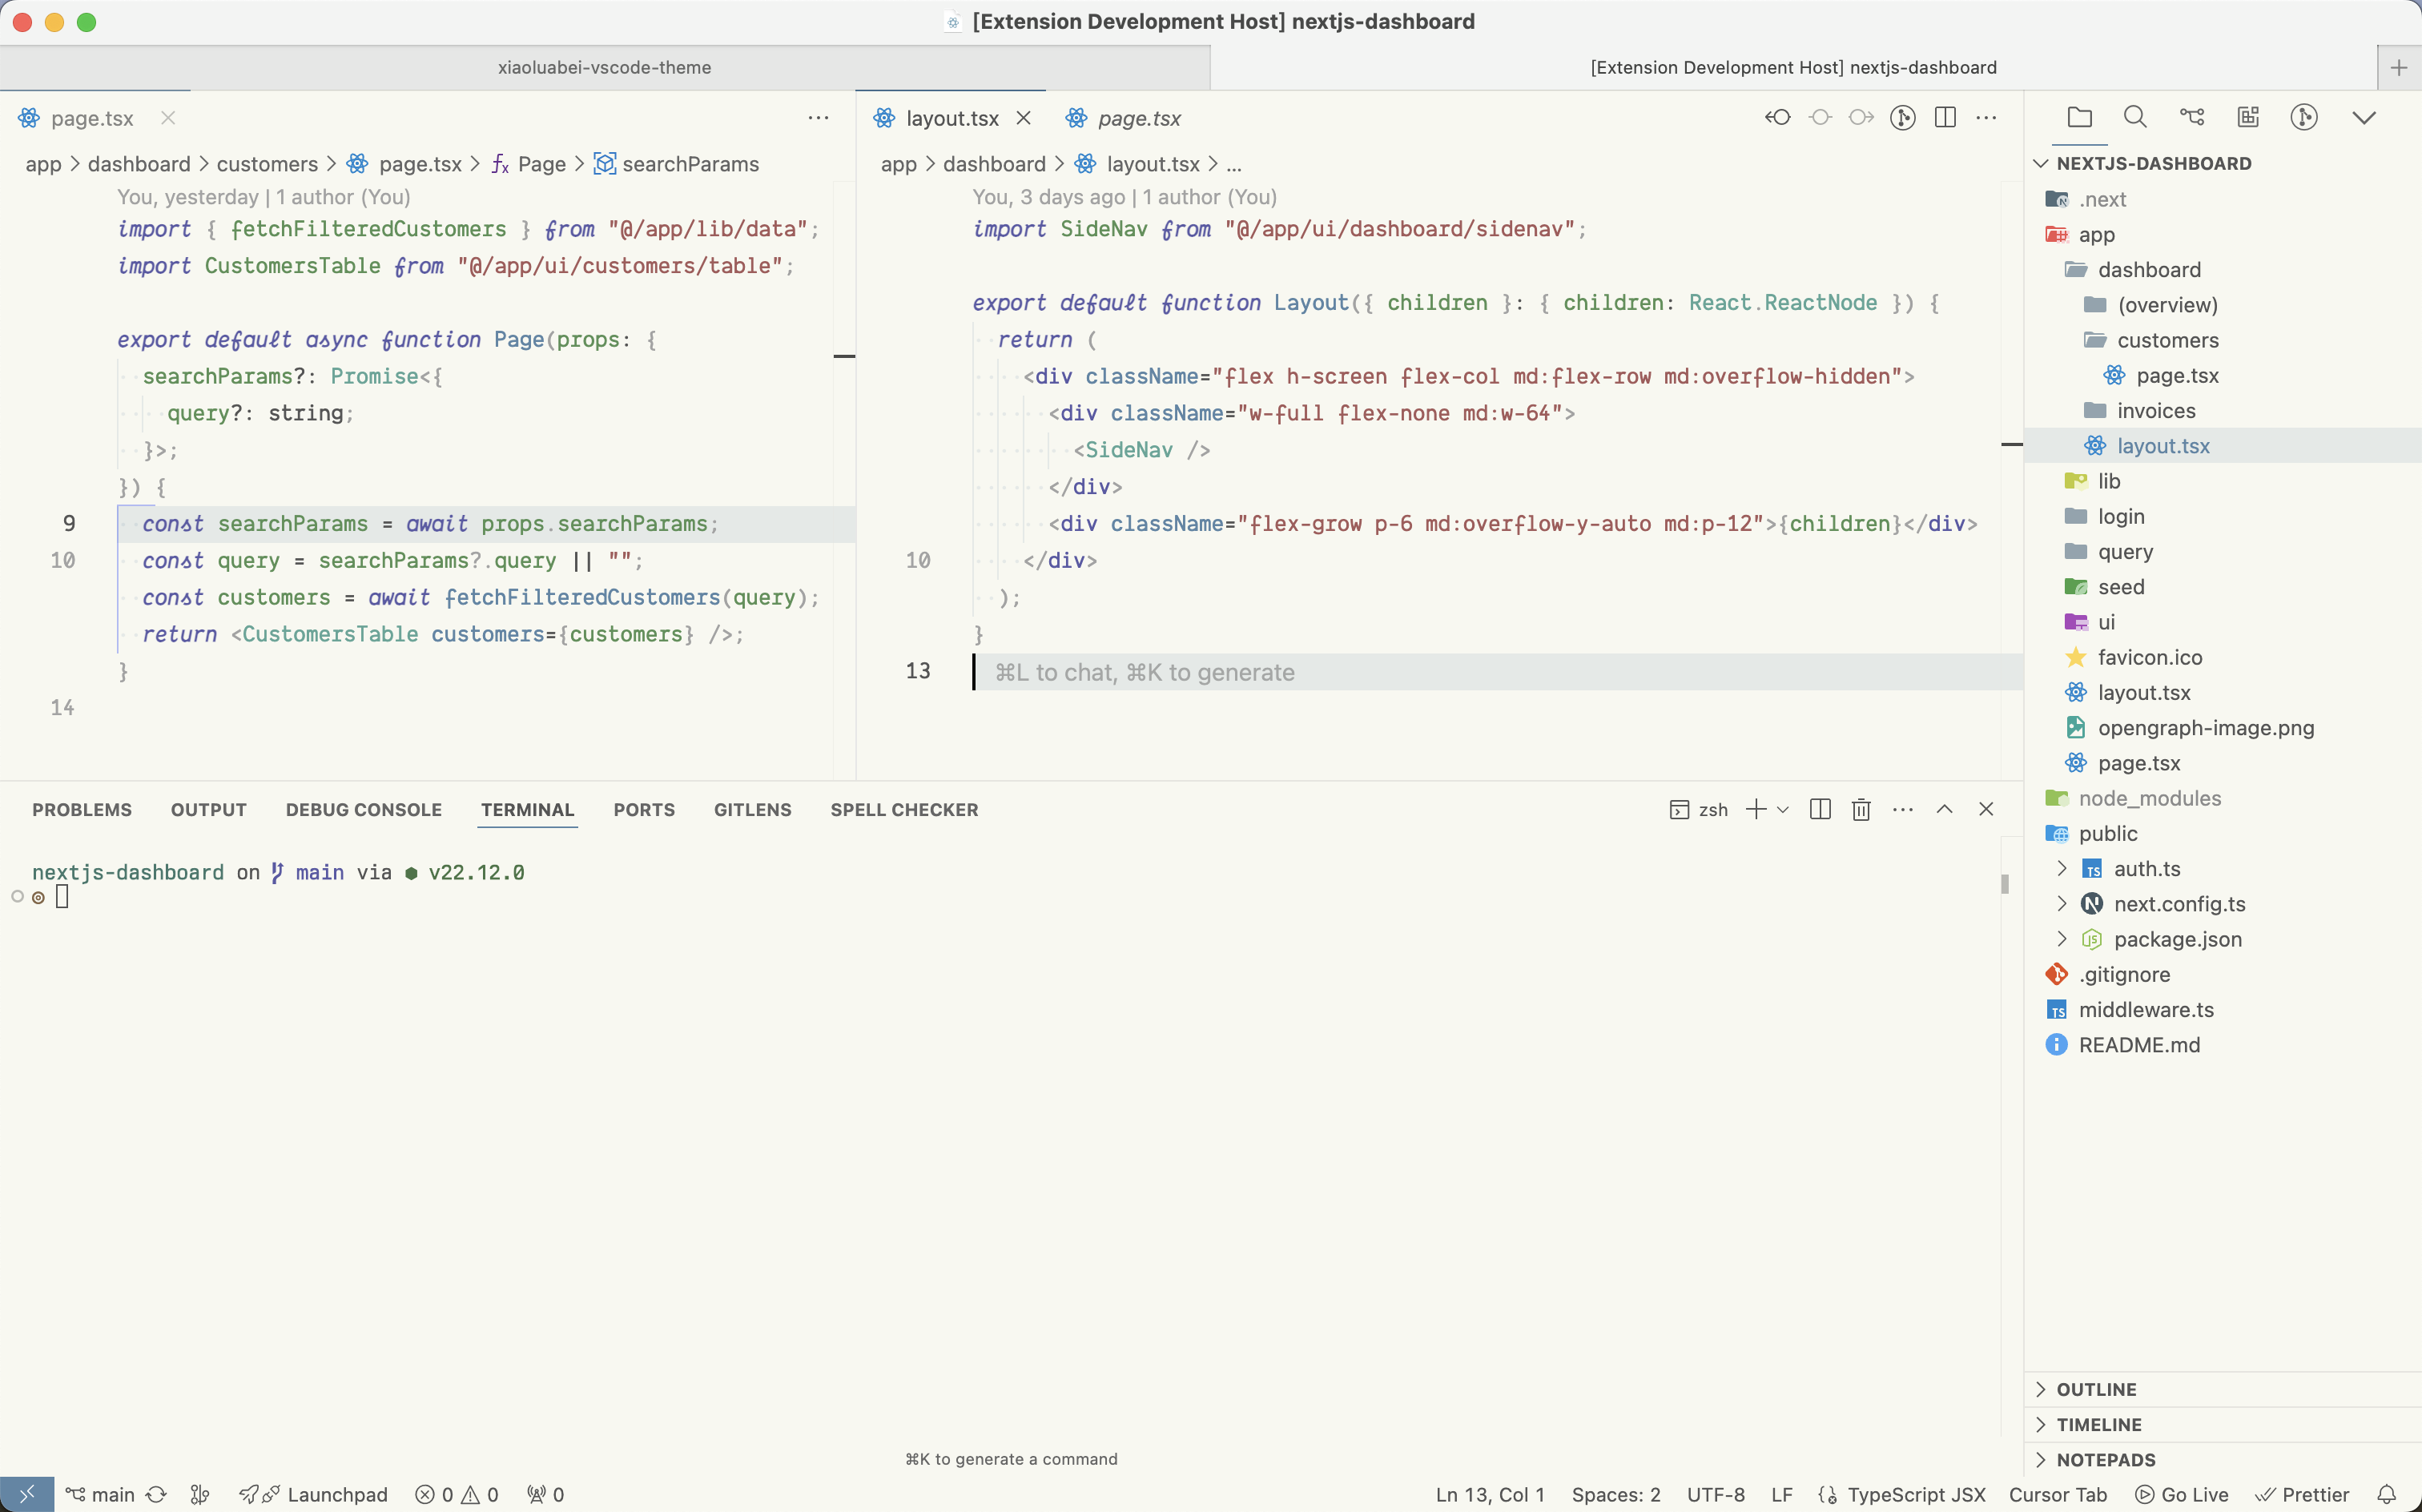This screenshot has height=1512, width=2422.
Task: Open middleware.ts in the file explorer
Action: 2145,1009
